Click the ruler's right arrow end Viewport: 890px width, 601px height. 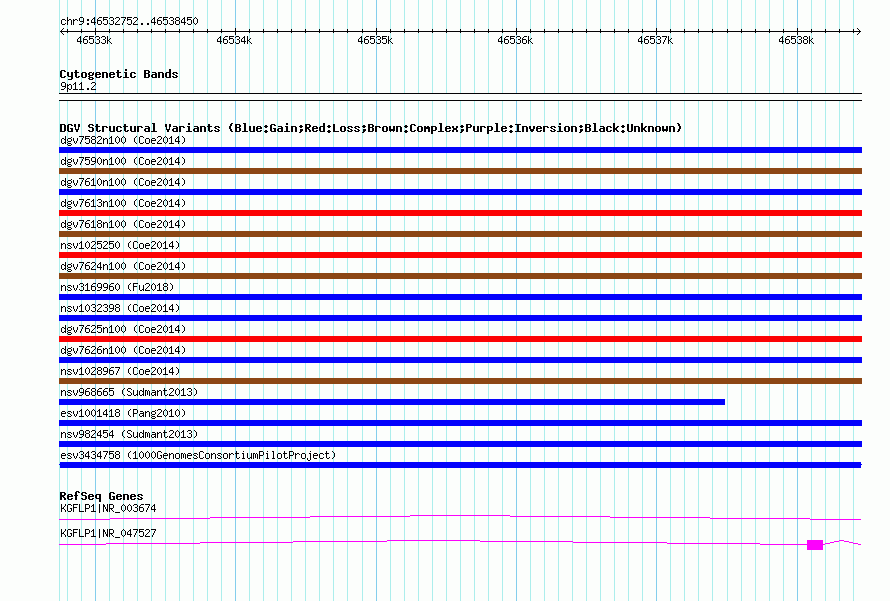[x=858, y=31]
